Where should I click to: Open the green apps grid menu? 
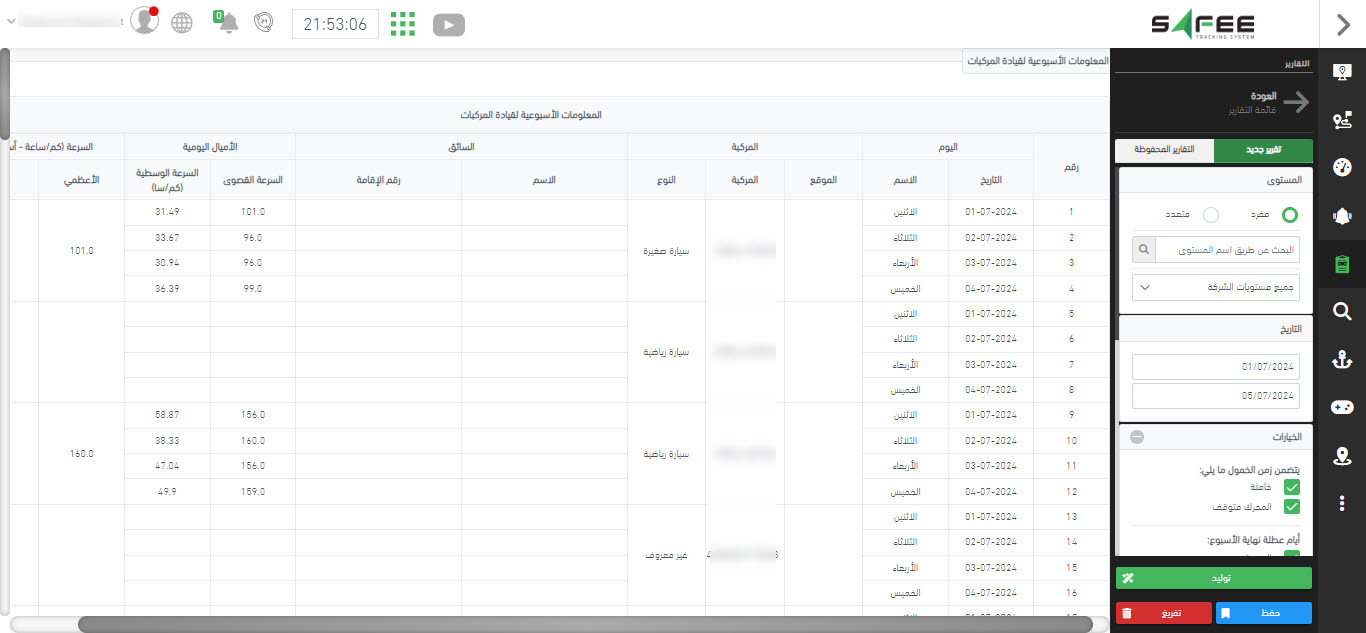pyautogui.click(x=402, y=24)
